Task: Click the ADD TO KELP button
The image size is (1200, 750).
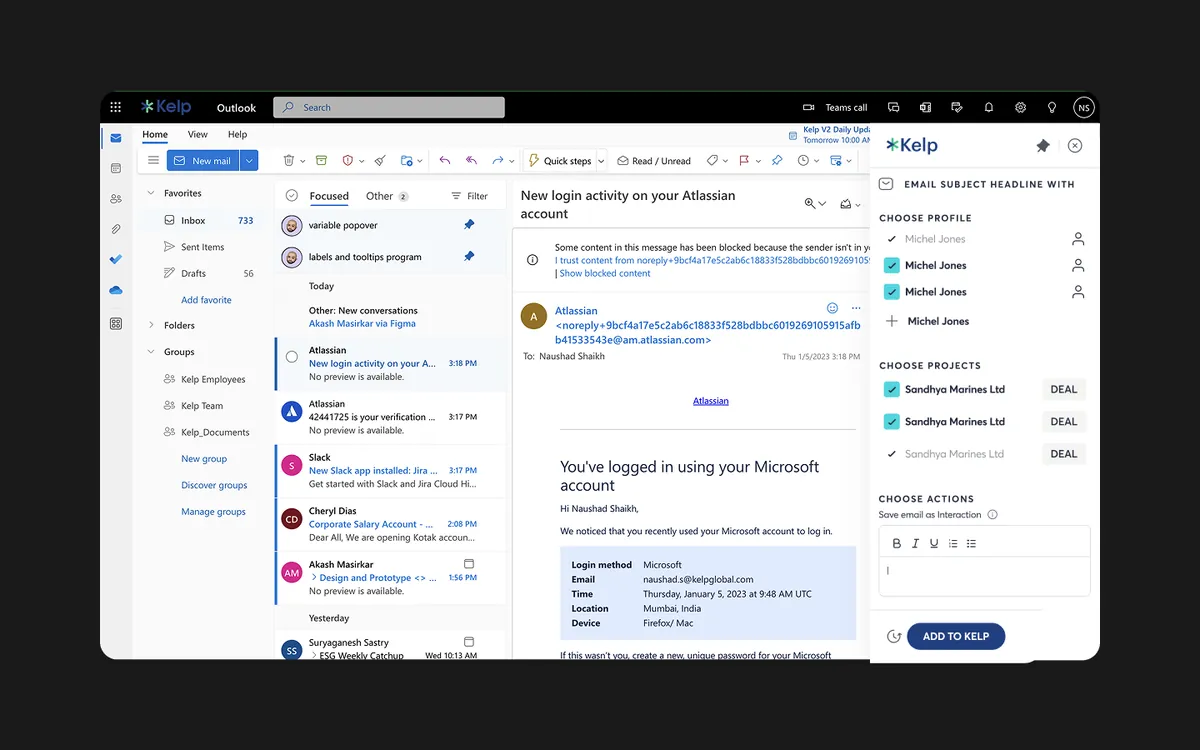Action: tap(956, 636)
